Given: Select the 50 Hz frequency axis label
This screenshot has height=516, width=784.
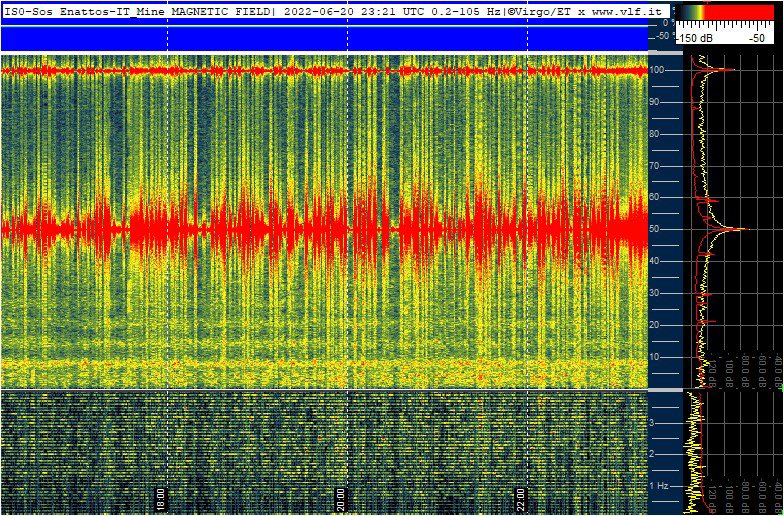Looking at the screenshot, I should click(657, 229).
